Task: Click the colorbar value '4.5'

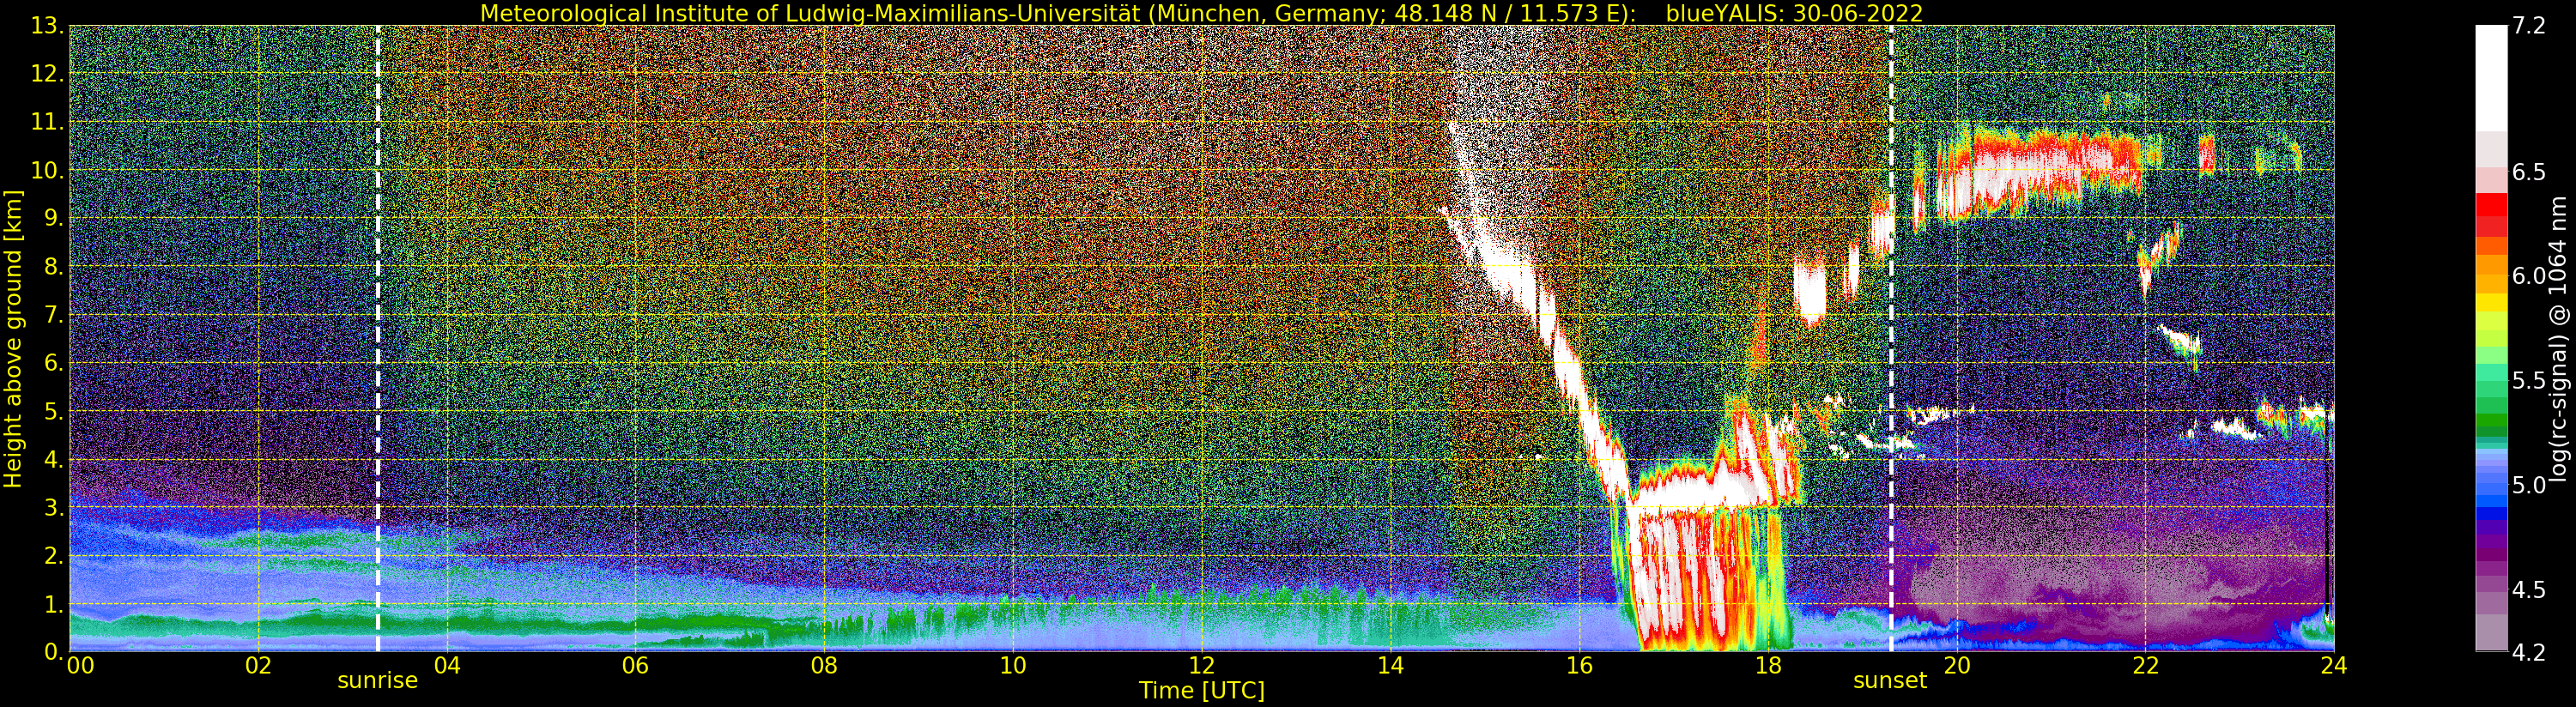Action: [x=2529, y=590]
